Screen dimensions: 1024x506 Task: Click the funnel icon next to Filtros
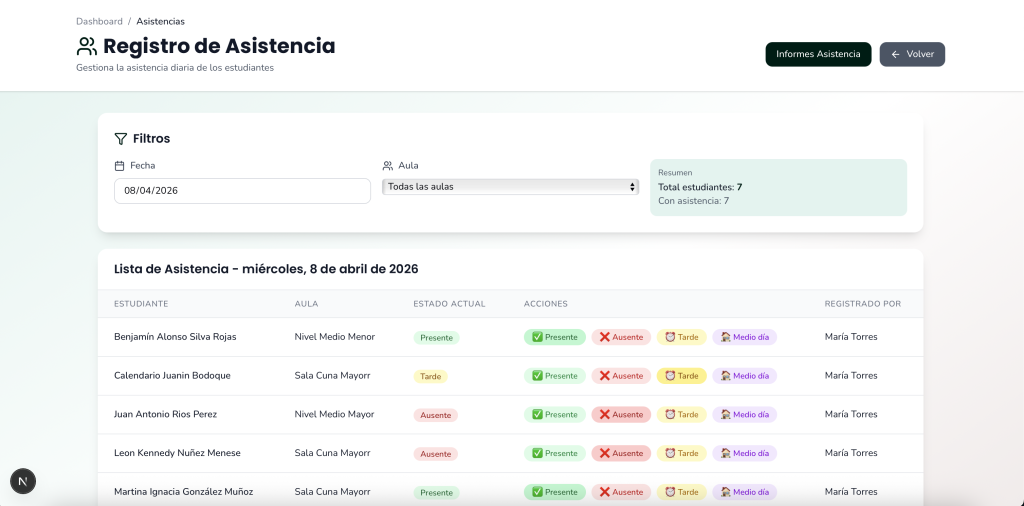click(120, 138)
